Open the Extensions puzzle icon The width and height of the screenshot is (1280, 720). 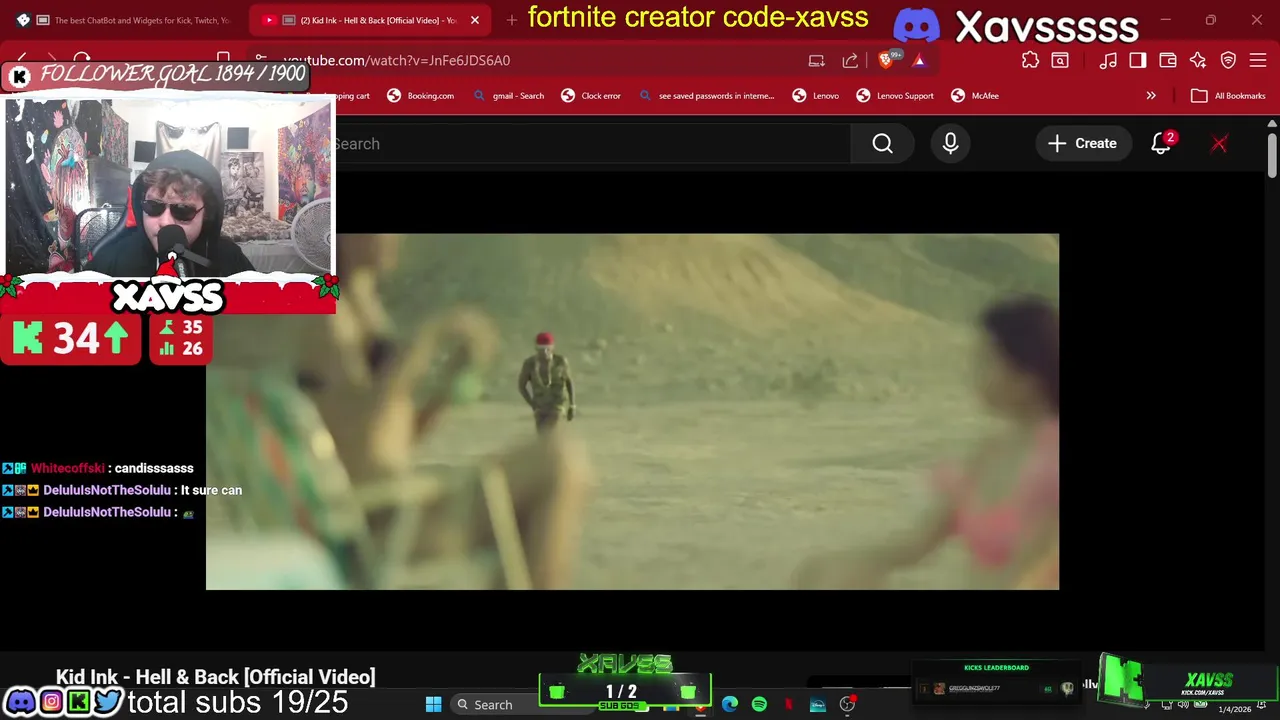click(1030, 60)
